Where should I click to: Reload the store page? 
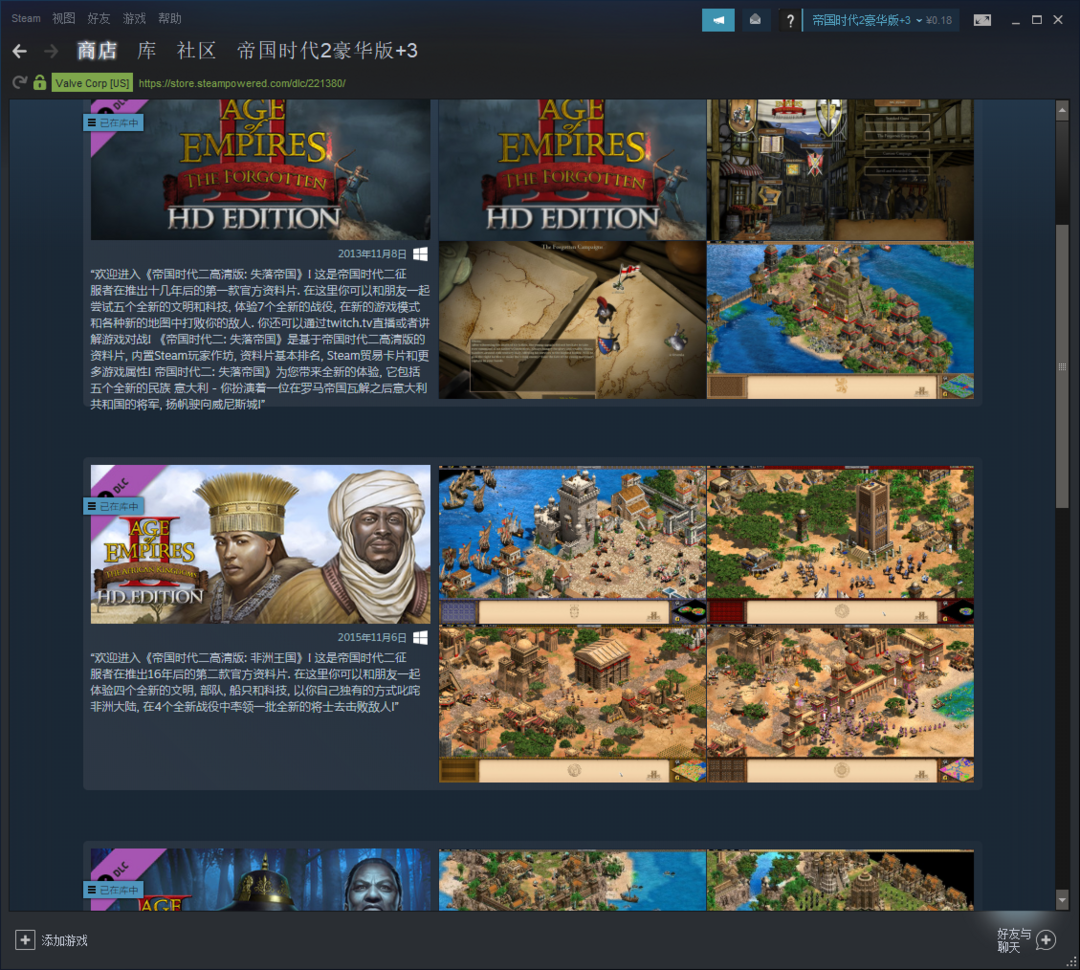[19, 83]
